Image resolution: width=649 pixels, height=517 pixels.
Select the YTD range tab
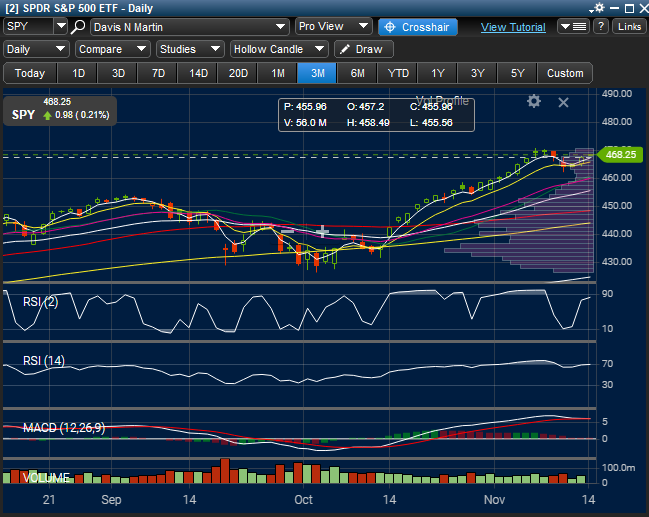[398, 73]
